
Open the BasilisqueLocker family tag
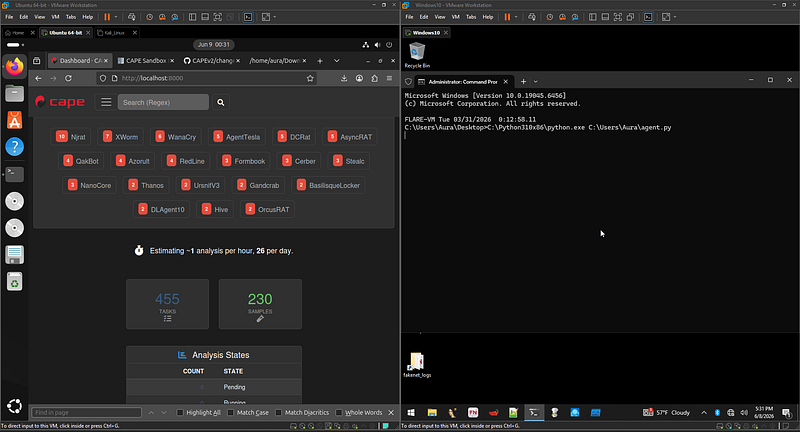coord(329,185)
